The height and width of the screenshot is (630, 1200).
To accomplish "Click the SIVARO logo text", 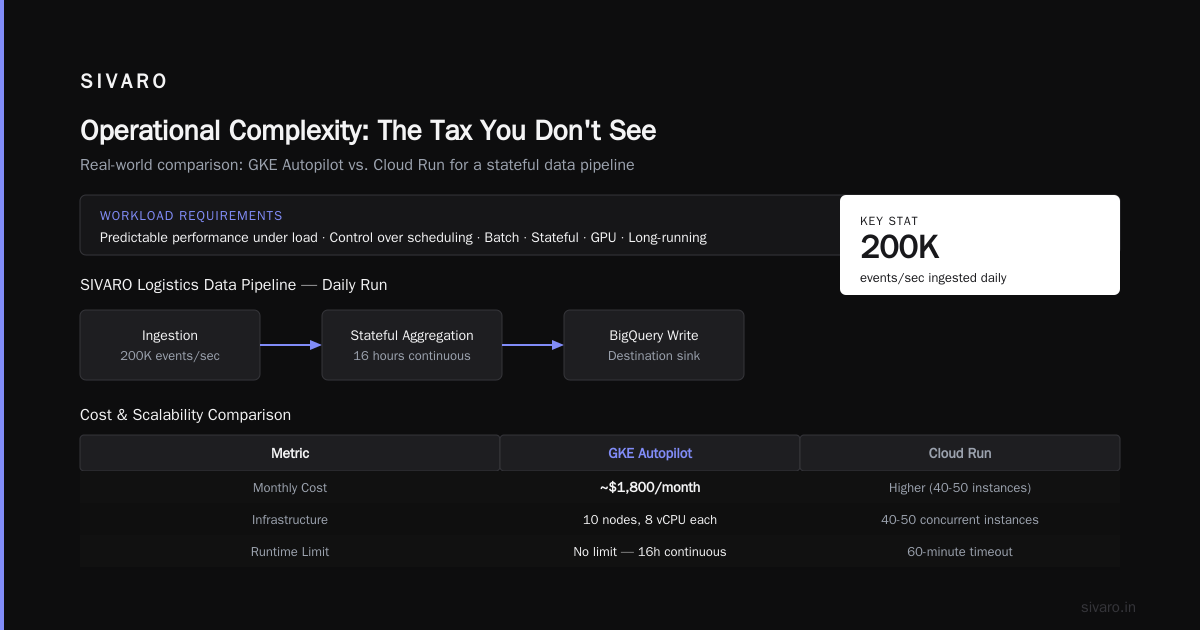I will [x=124, y=82].
